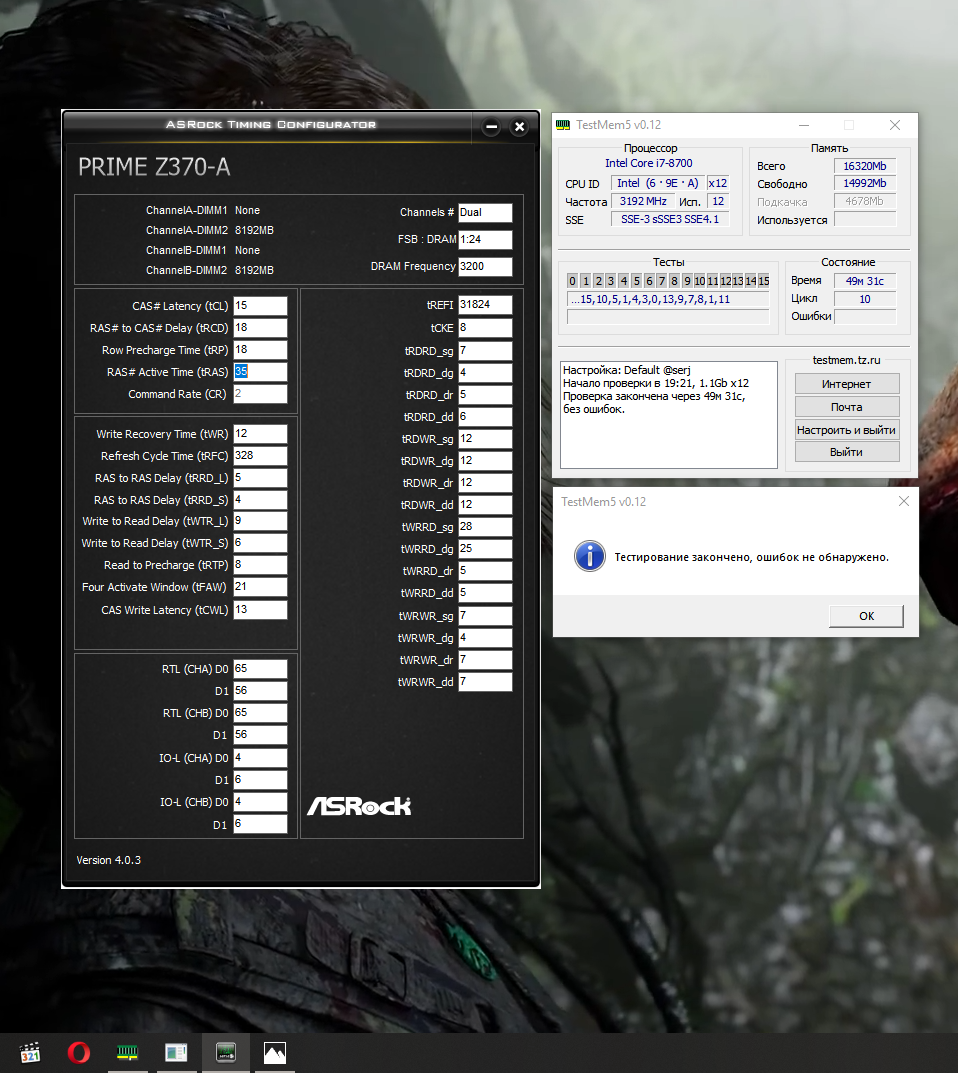Click the Выйти button
The image size is (958, 1073).
coord(846,452)
